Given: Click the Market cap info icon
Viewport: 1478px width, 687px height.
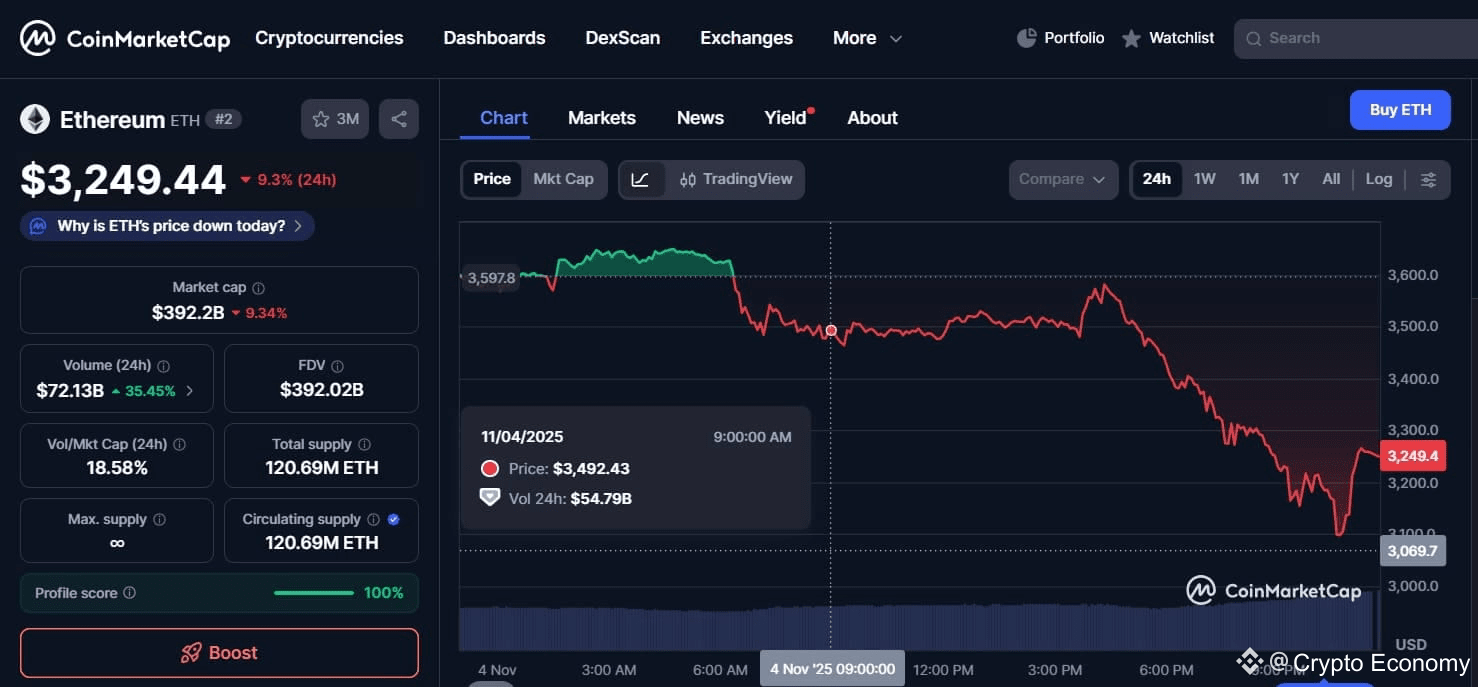Looking at the screenshot, I should coord(258,288).
